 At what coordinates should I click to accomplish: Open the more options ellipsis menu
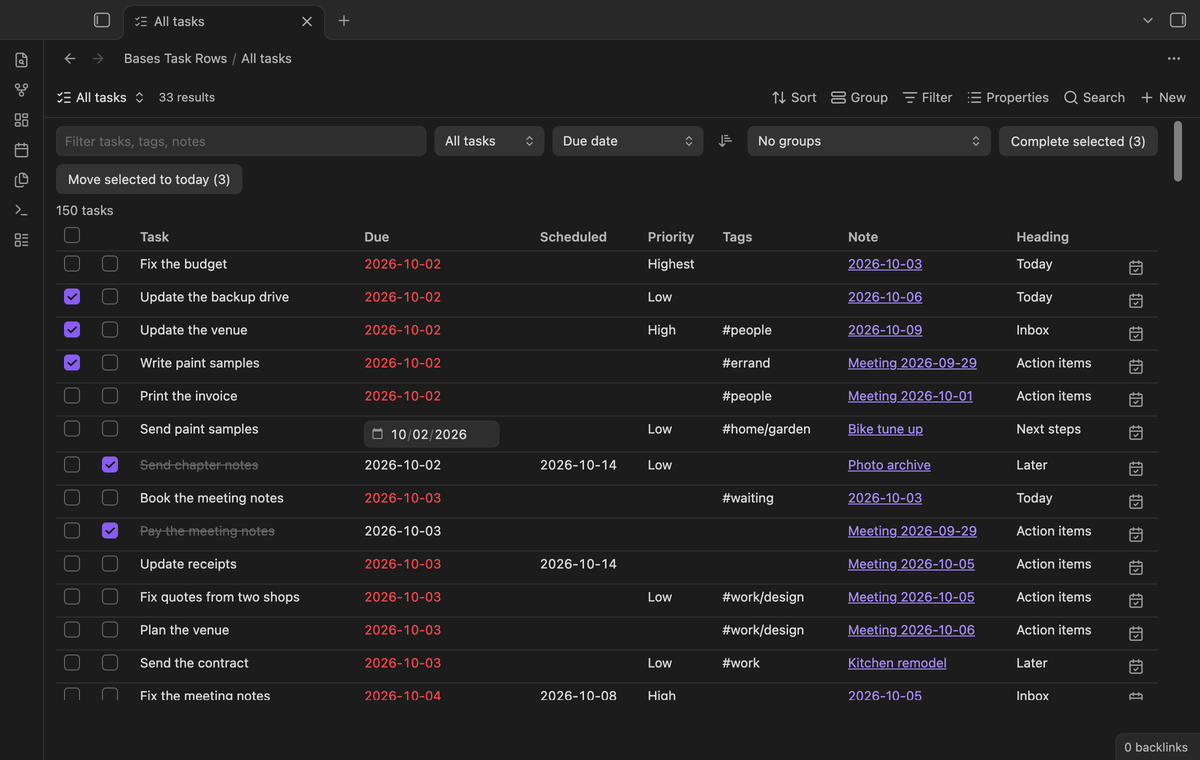coord(1174,59)
